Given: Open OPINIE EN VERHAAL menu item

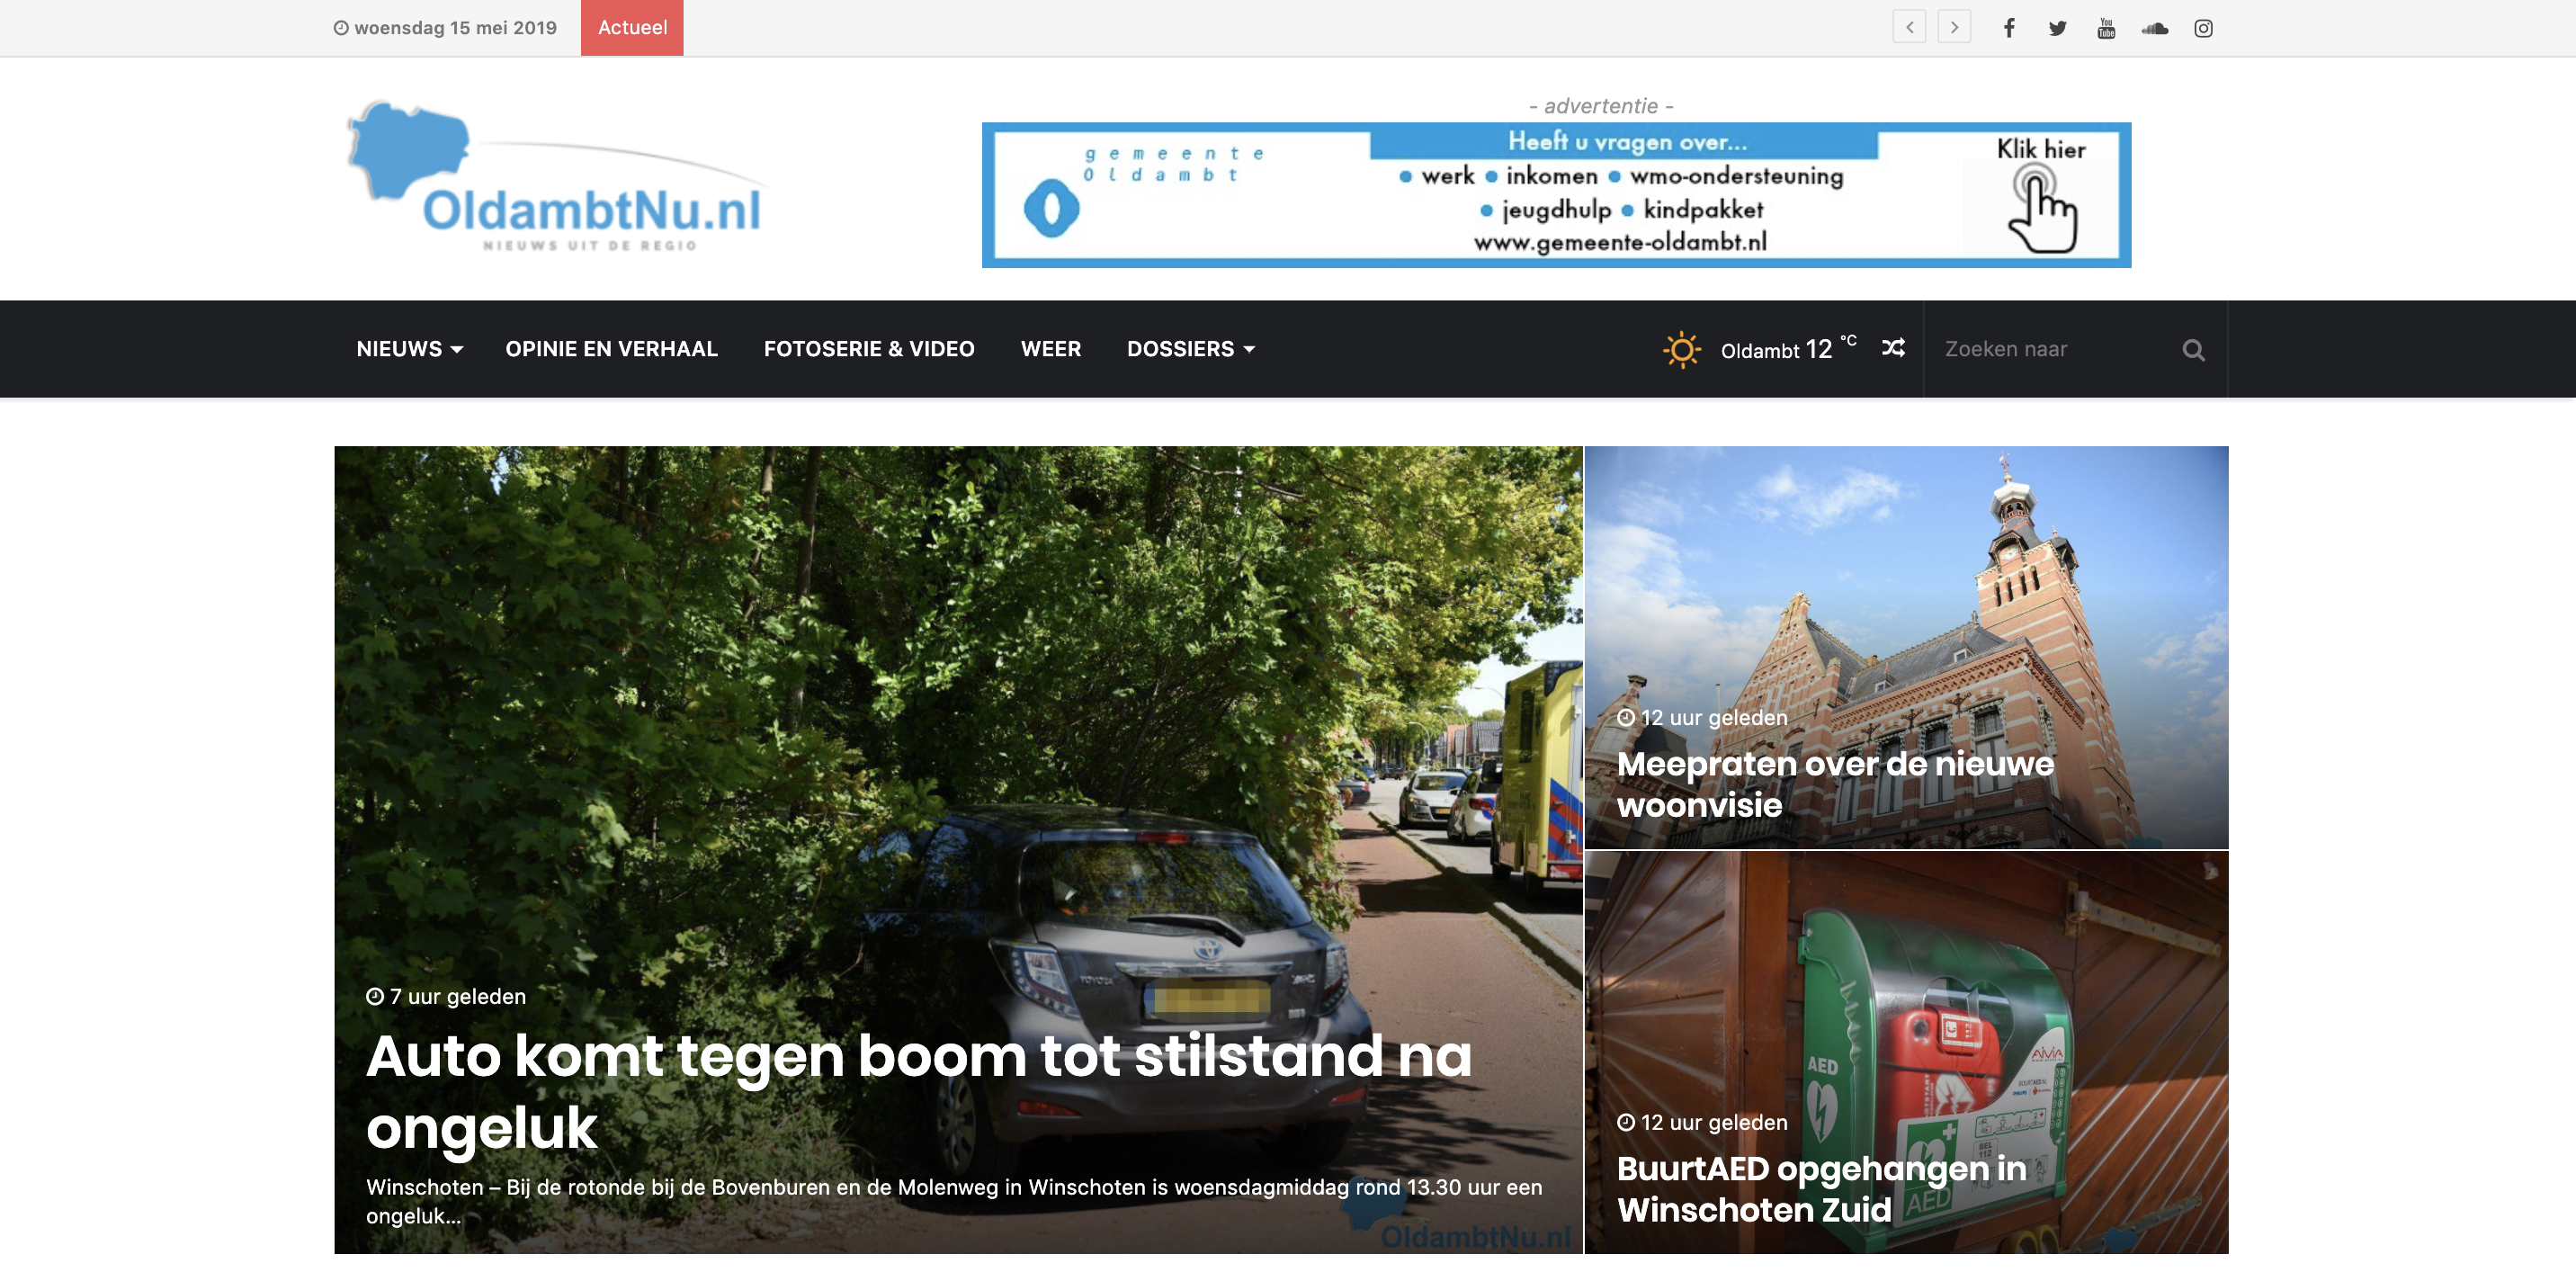Looking at the screenshot, I should [x=611, y=349].
